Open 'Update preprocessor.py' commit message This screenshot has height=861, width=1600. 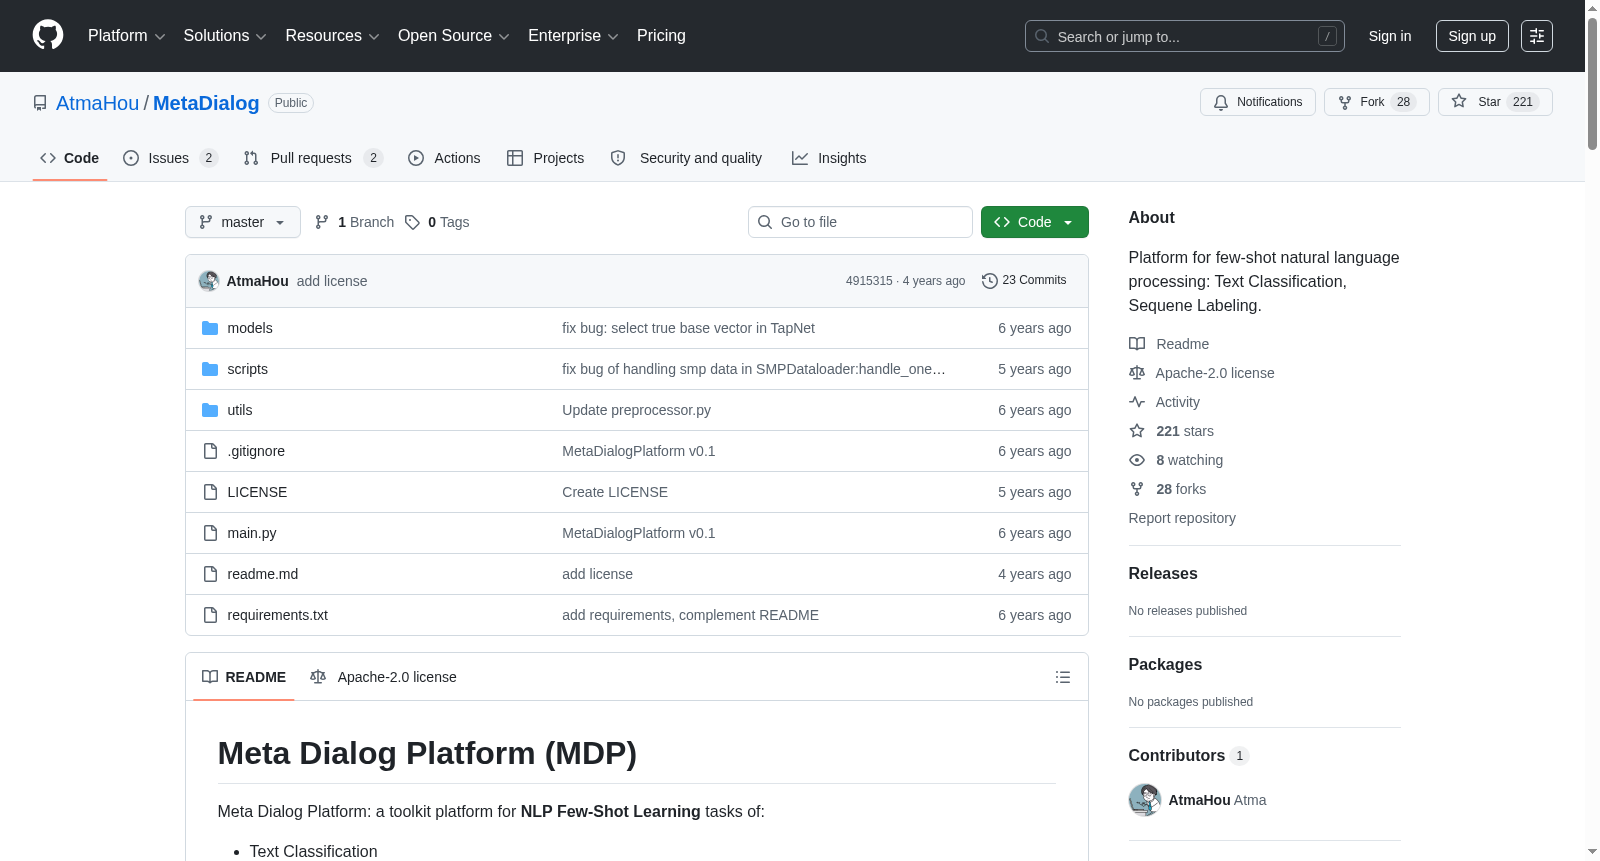(636, 410)
